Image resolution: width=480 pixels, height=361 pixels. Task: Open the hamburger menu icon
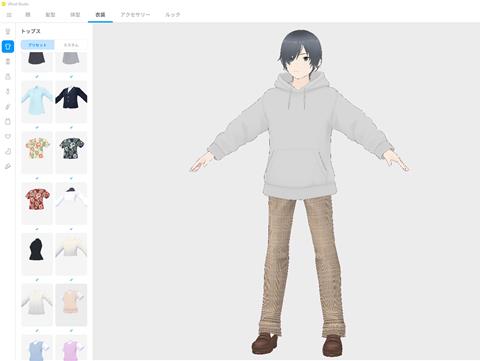(x=9, y=15)
